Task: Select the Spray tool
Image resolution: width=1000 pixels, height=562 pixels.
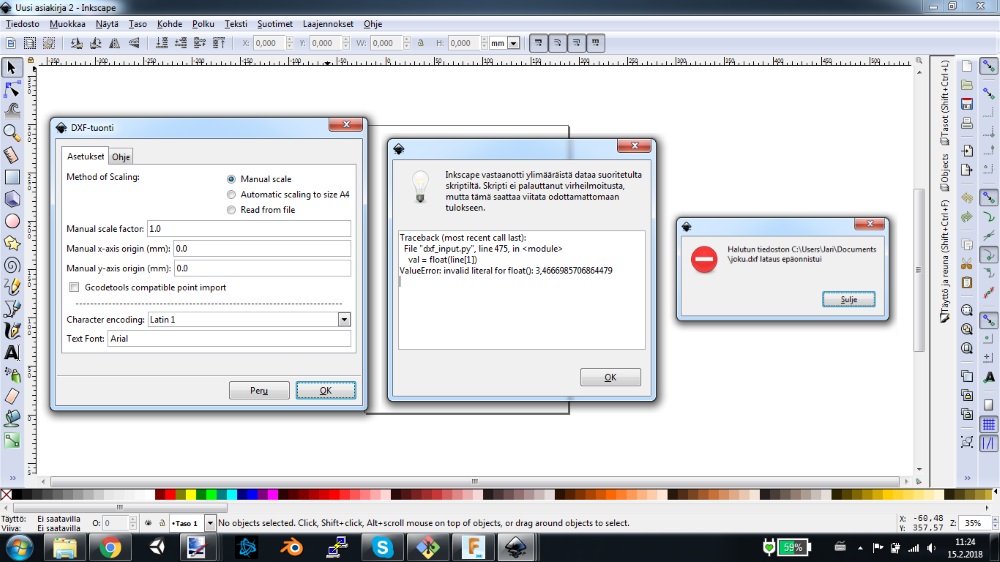Action: (x=11, y=374)
